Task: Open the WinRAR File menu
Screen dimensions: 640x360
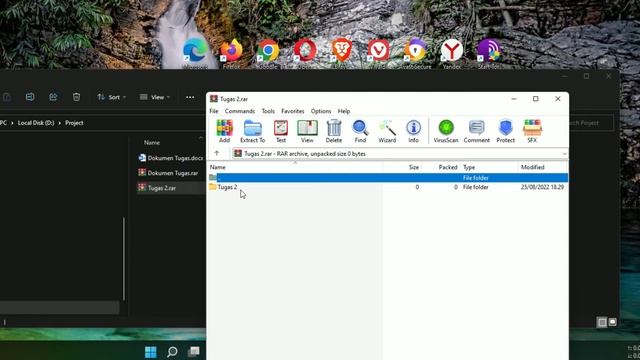Action: pos(214,111)
